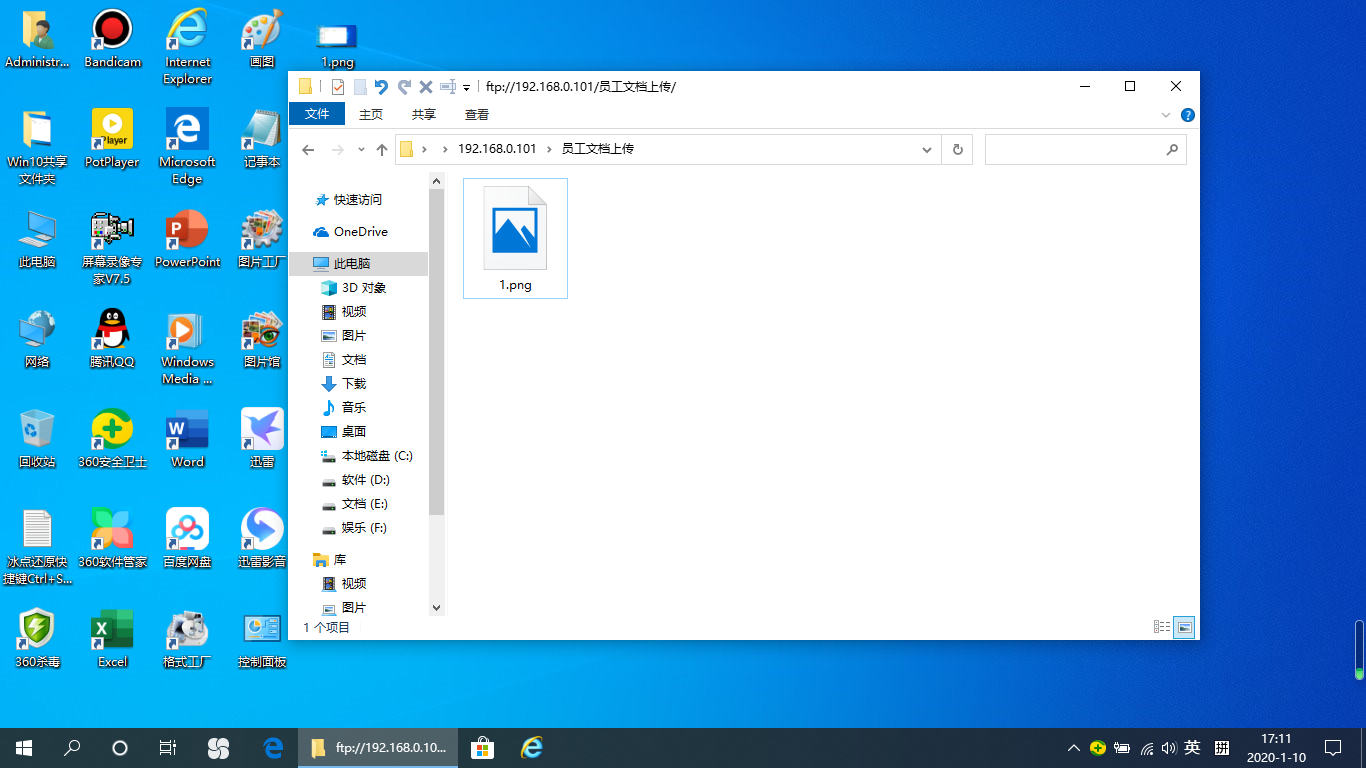Open the notification action center

tap(1333, 747)
